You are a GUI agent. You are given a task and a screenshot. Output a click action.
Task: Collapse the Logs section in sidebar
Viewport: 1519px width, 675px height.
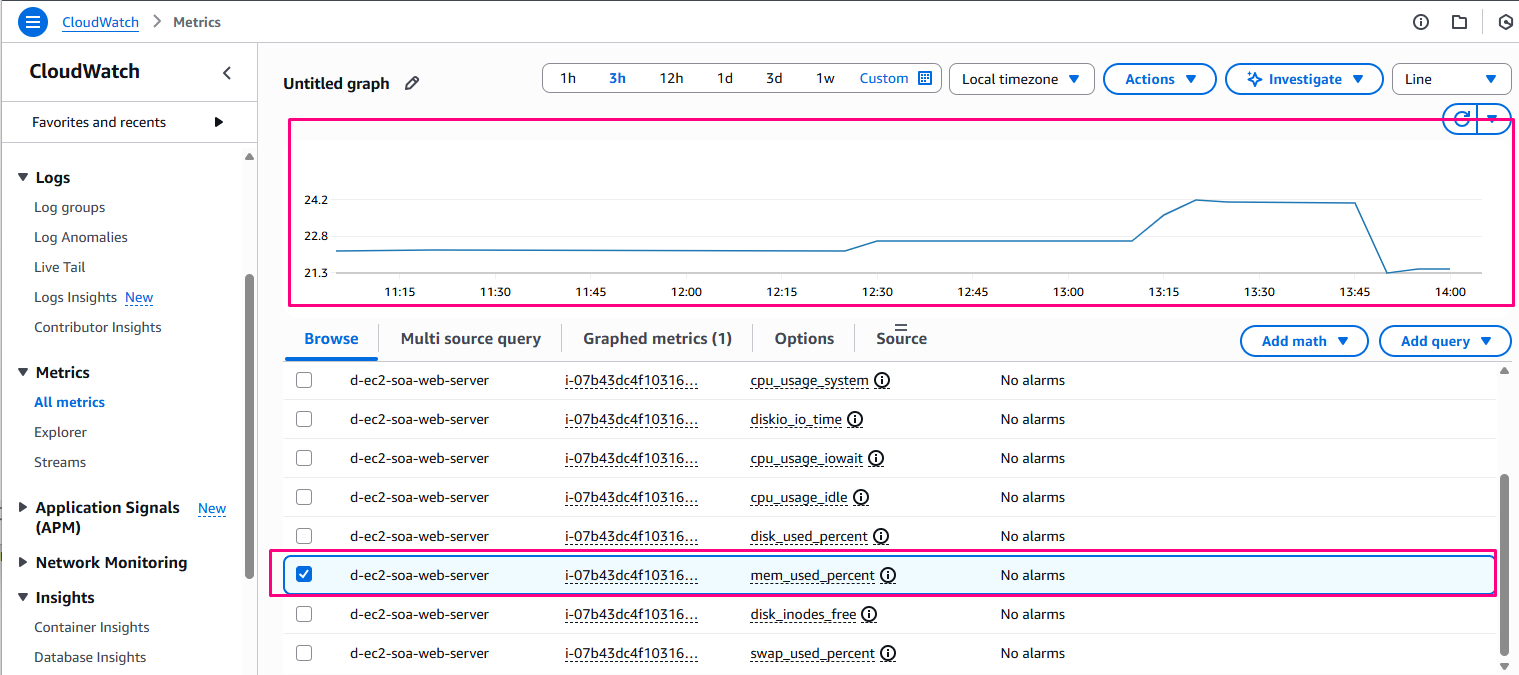click(23, 178)
